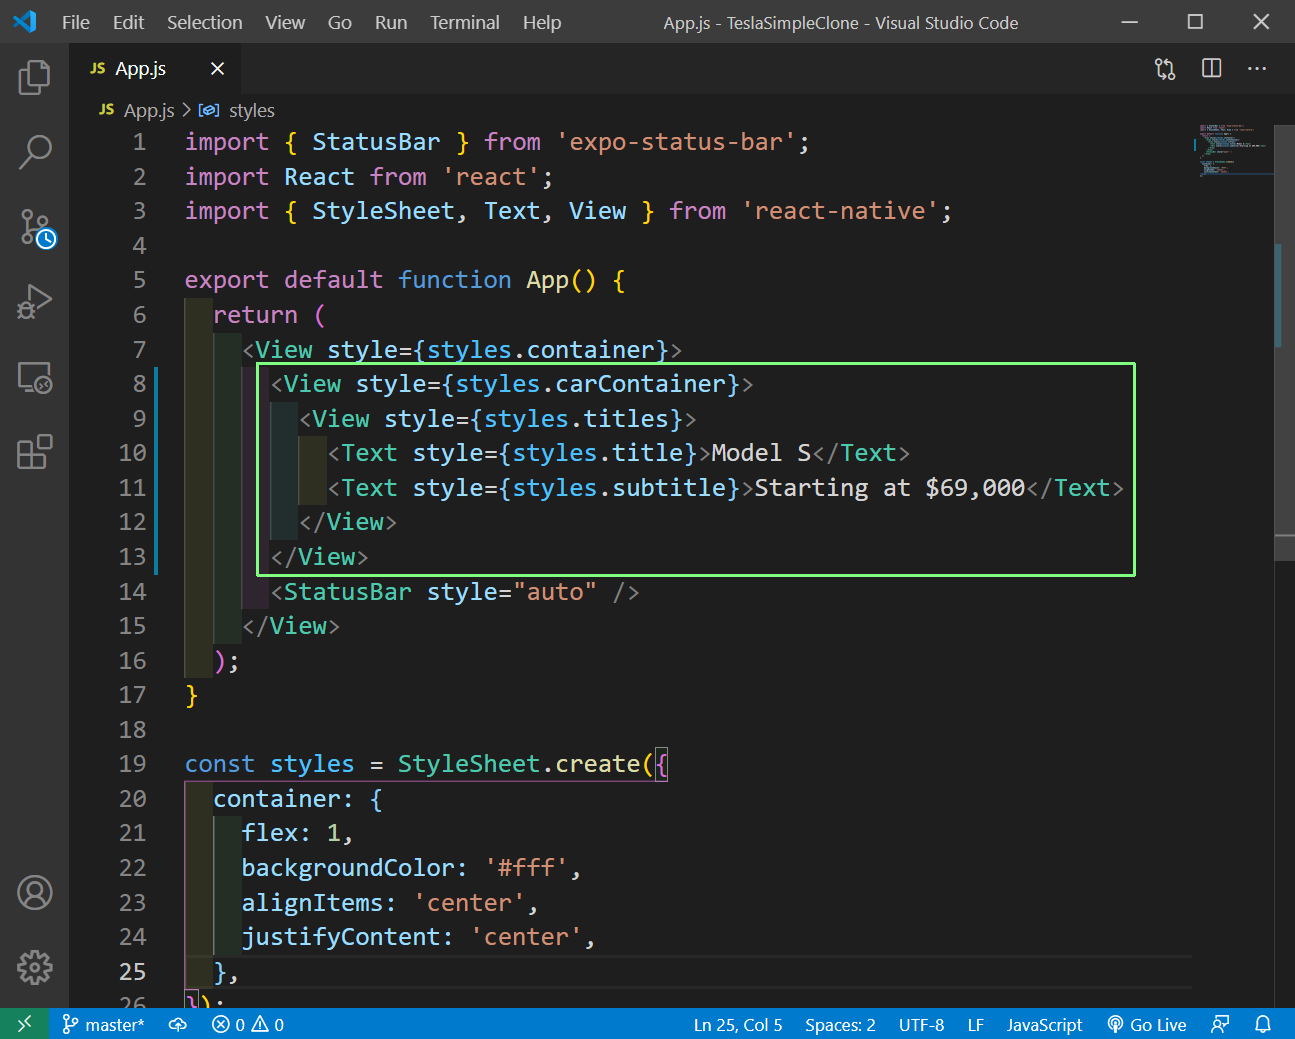Open the Help menu
Screen dimensions: 1295x1039
542,22
